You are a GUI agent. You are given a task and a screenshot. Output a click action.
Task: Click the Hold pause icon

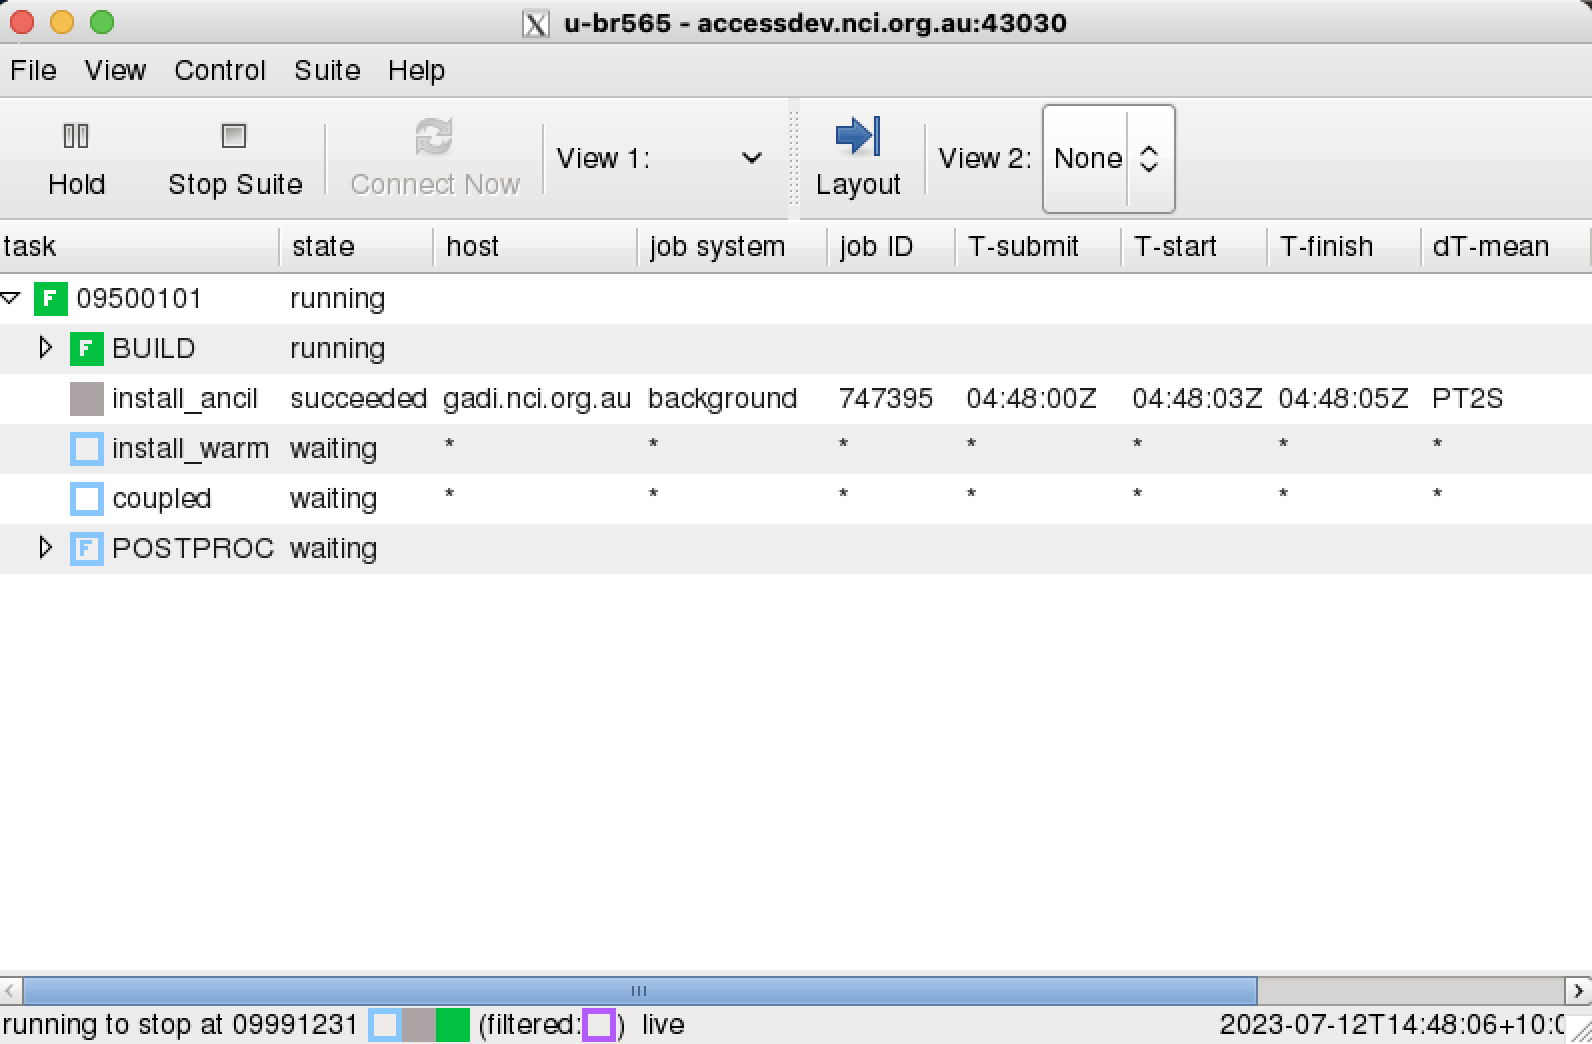tap(76, 135)
